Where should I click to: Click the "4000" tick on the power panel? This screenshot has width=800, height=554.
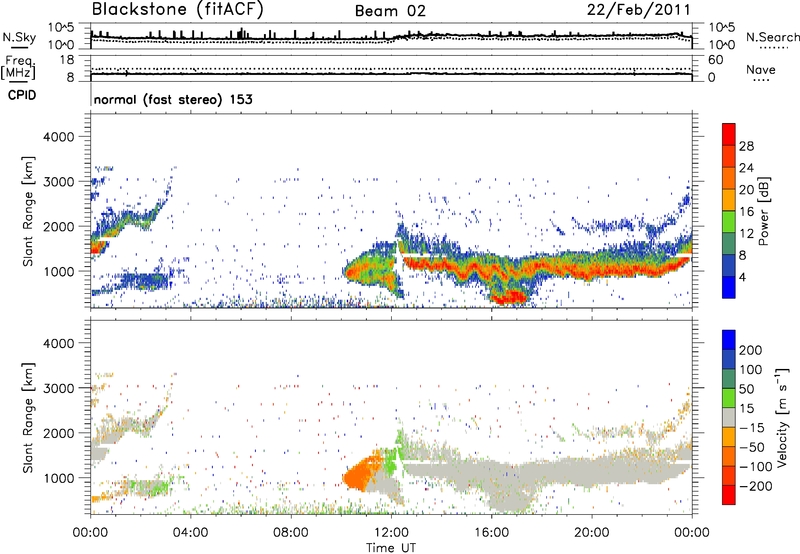tap(58, 137)
